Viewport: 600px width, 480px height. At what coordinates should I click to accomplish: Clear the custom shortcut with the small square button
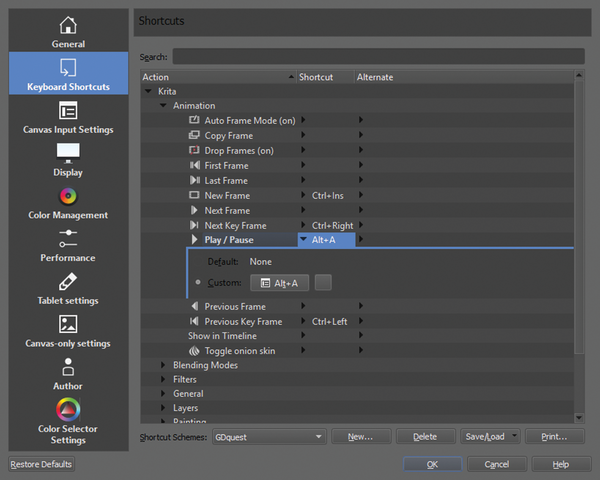[323, 282]
